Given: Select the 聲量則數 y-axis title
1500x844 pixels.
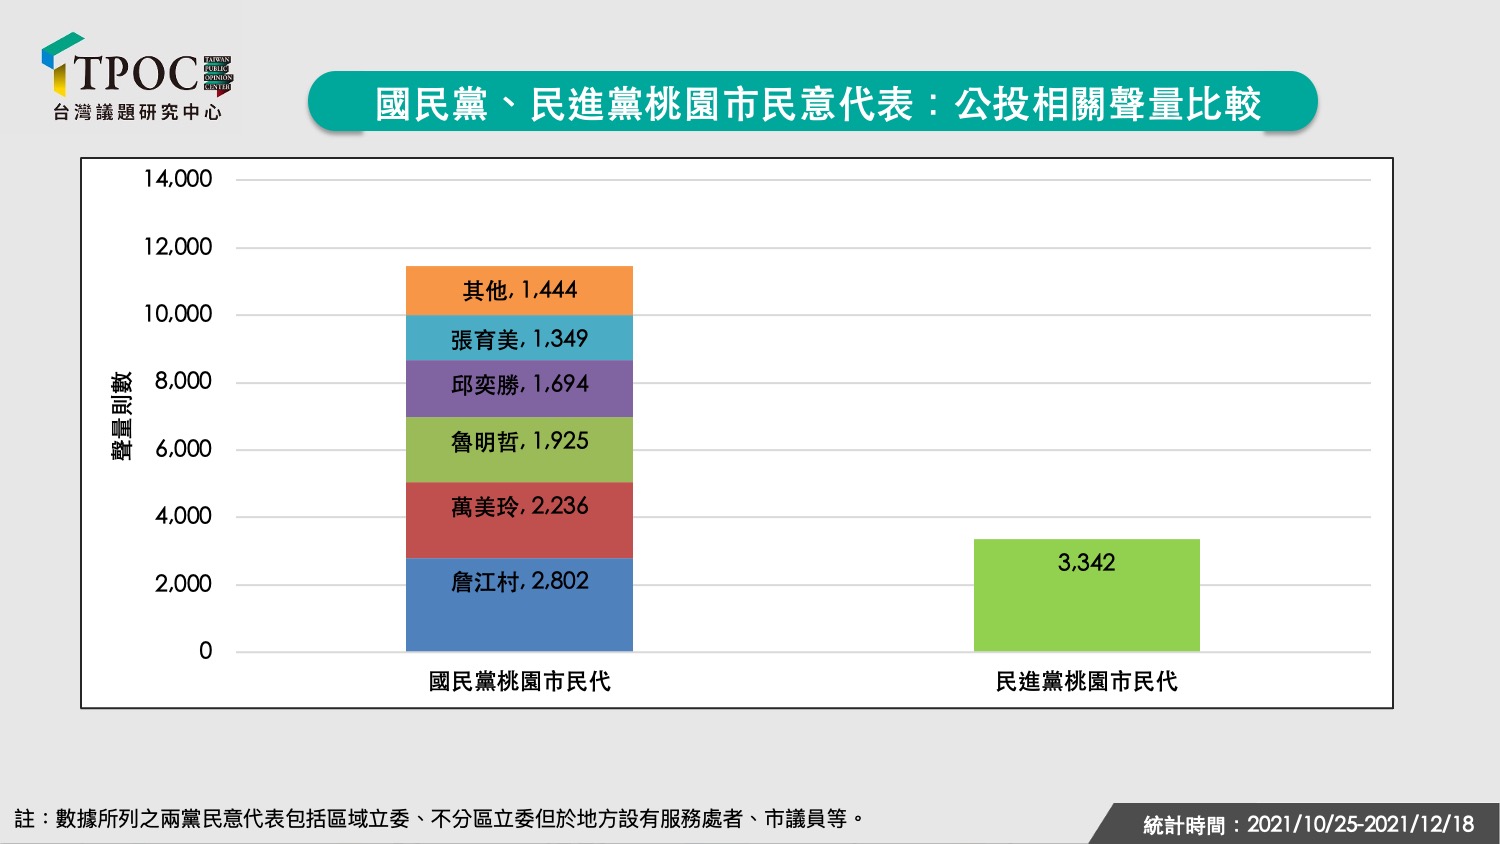Looking at the screenshot, I should coord(121,416).
